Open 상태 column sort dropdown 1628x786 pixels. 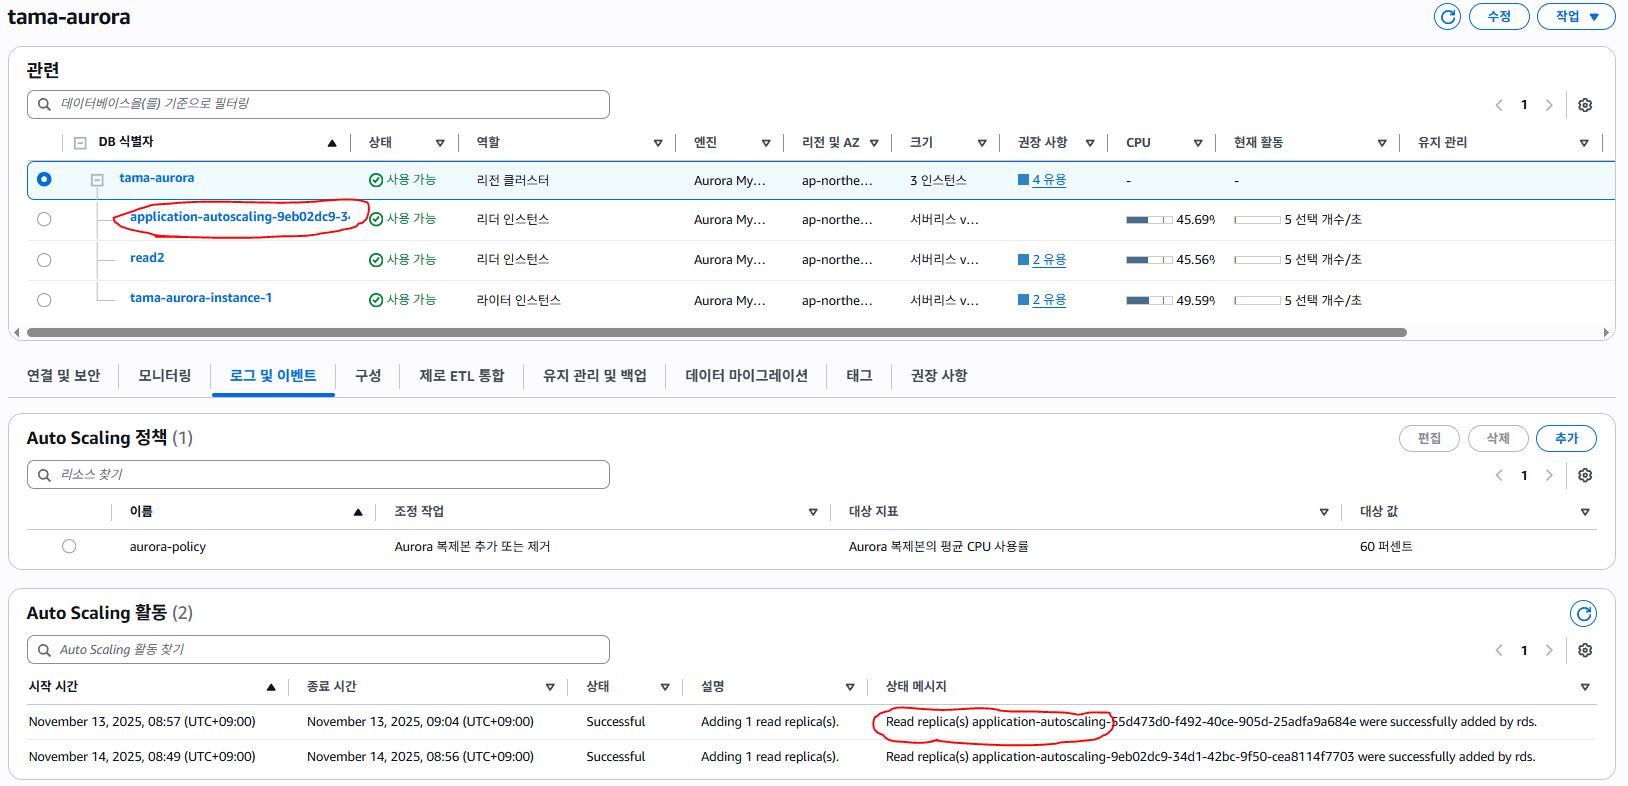click(440, 143)
